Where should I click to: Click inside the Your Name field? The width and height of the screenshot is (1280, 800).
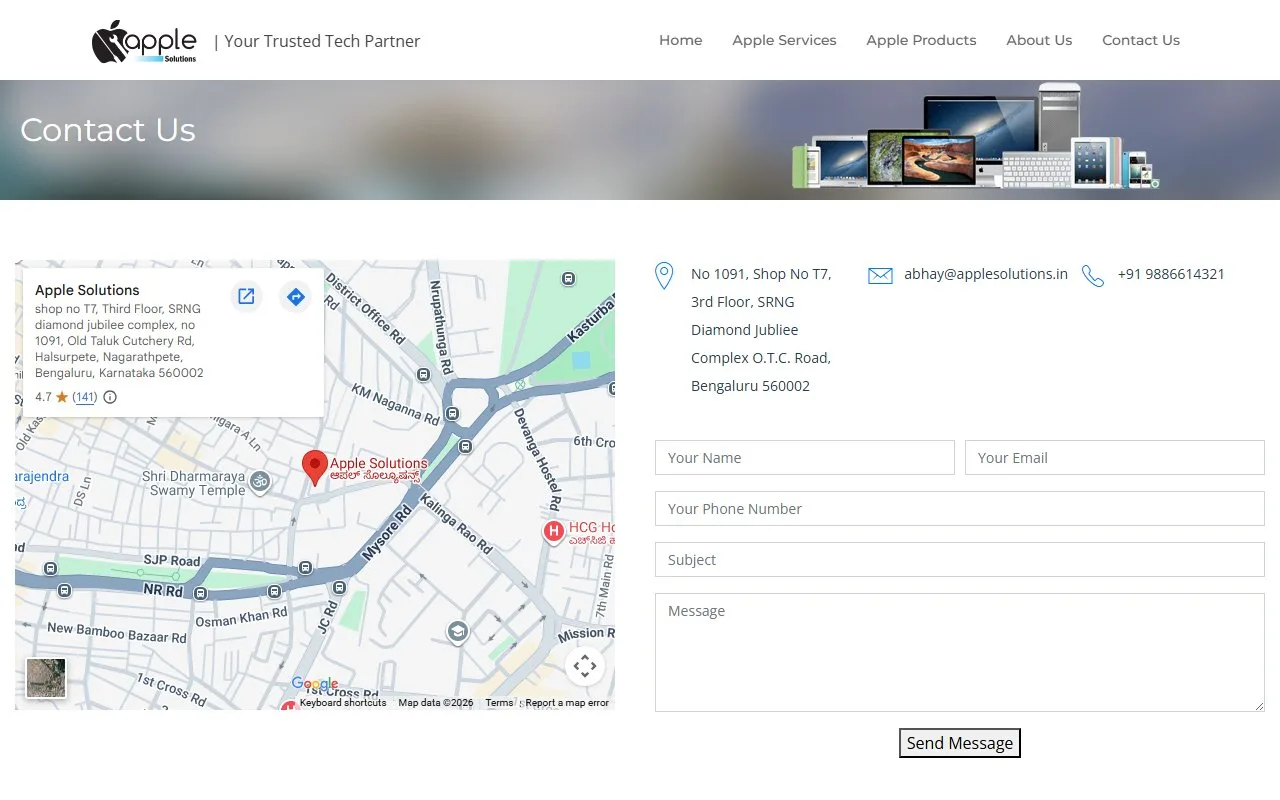pos(805,458)
